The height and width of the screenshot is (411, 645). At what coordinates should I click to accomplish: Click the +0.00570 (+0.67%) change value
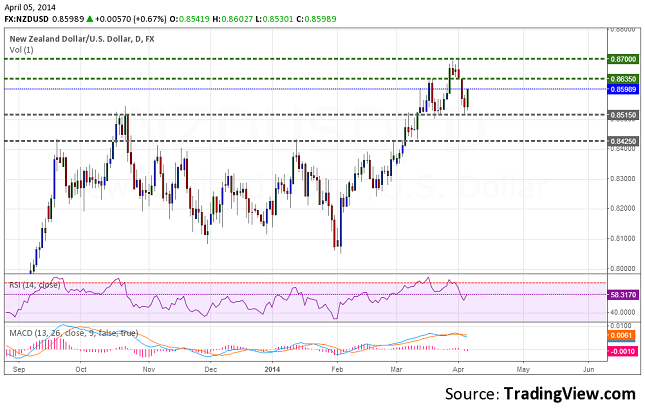tap(130, 19)
